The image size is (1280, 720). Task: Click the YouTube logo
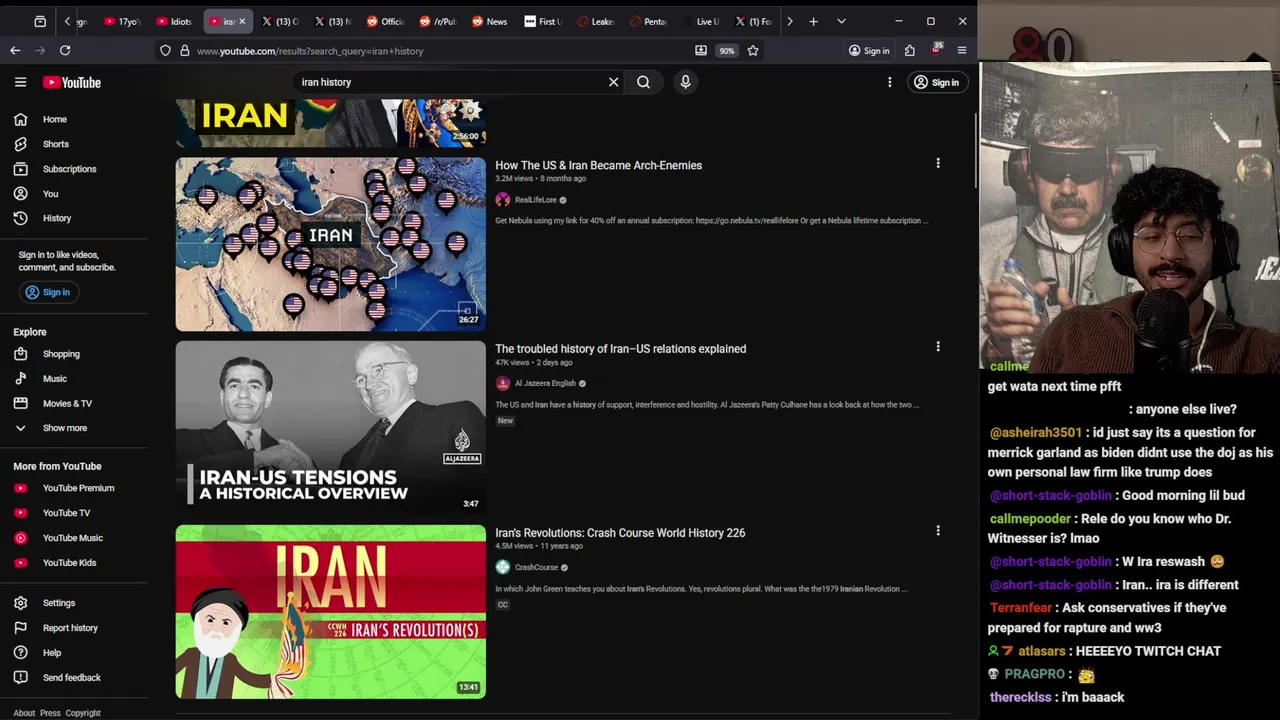click(x=72, y=82)
